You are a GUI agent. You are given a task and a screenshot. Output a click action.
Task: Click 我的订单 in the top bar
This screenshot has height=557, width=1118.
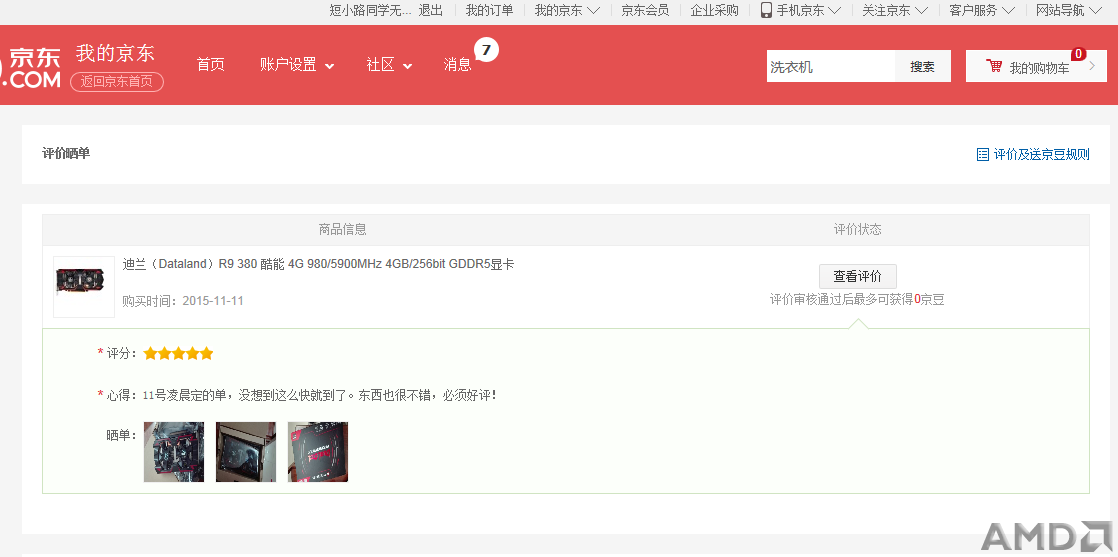pyautogui.click(x=489, y=10)
